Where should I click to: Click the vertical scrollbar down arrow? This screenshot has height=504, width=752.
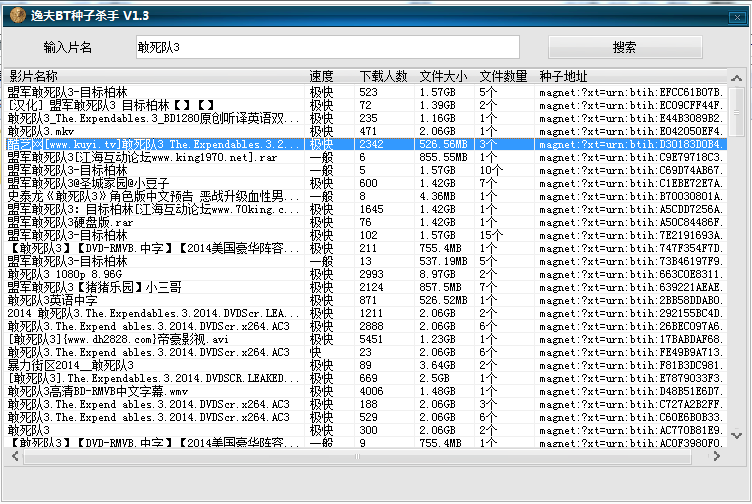(736, 435)
